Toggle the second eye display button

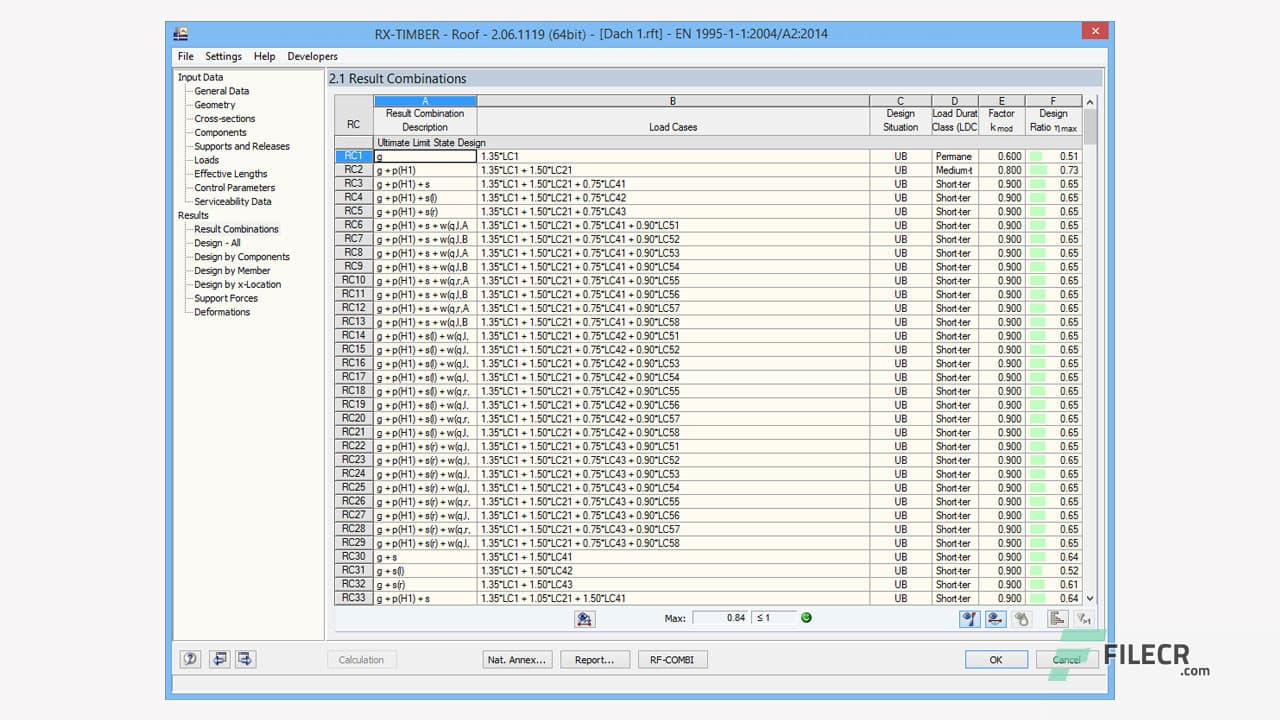(994, 619)
